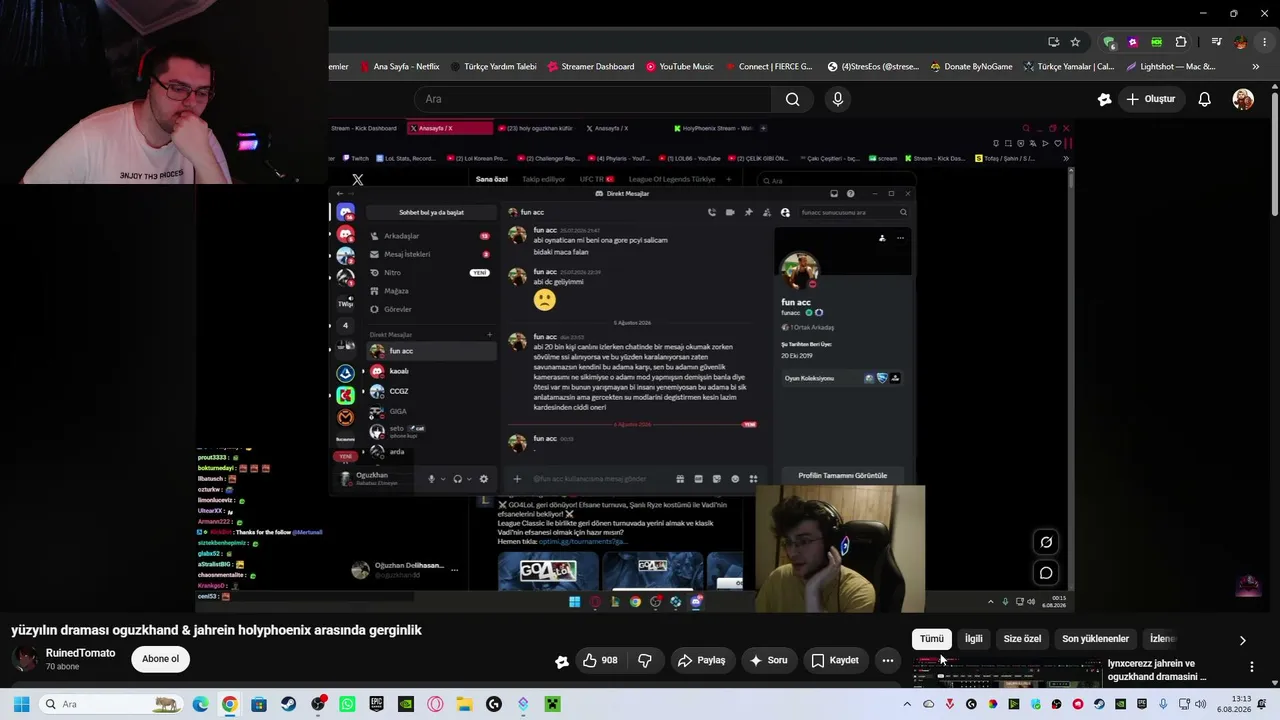
Task: Open the Türkçe Yardım Talebi bookmark
Action: 493,67
